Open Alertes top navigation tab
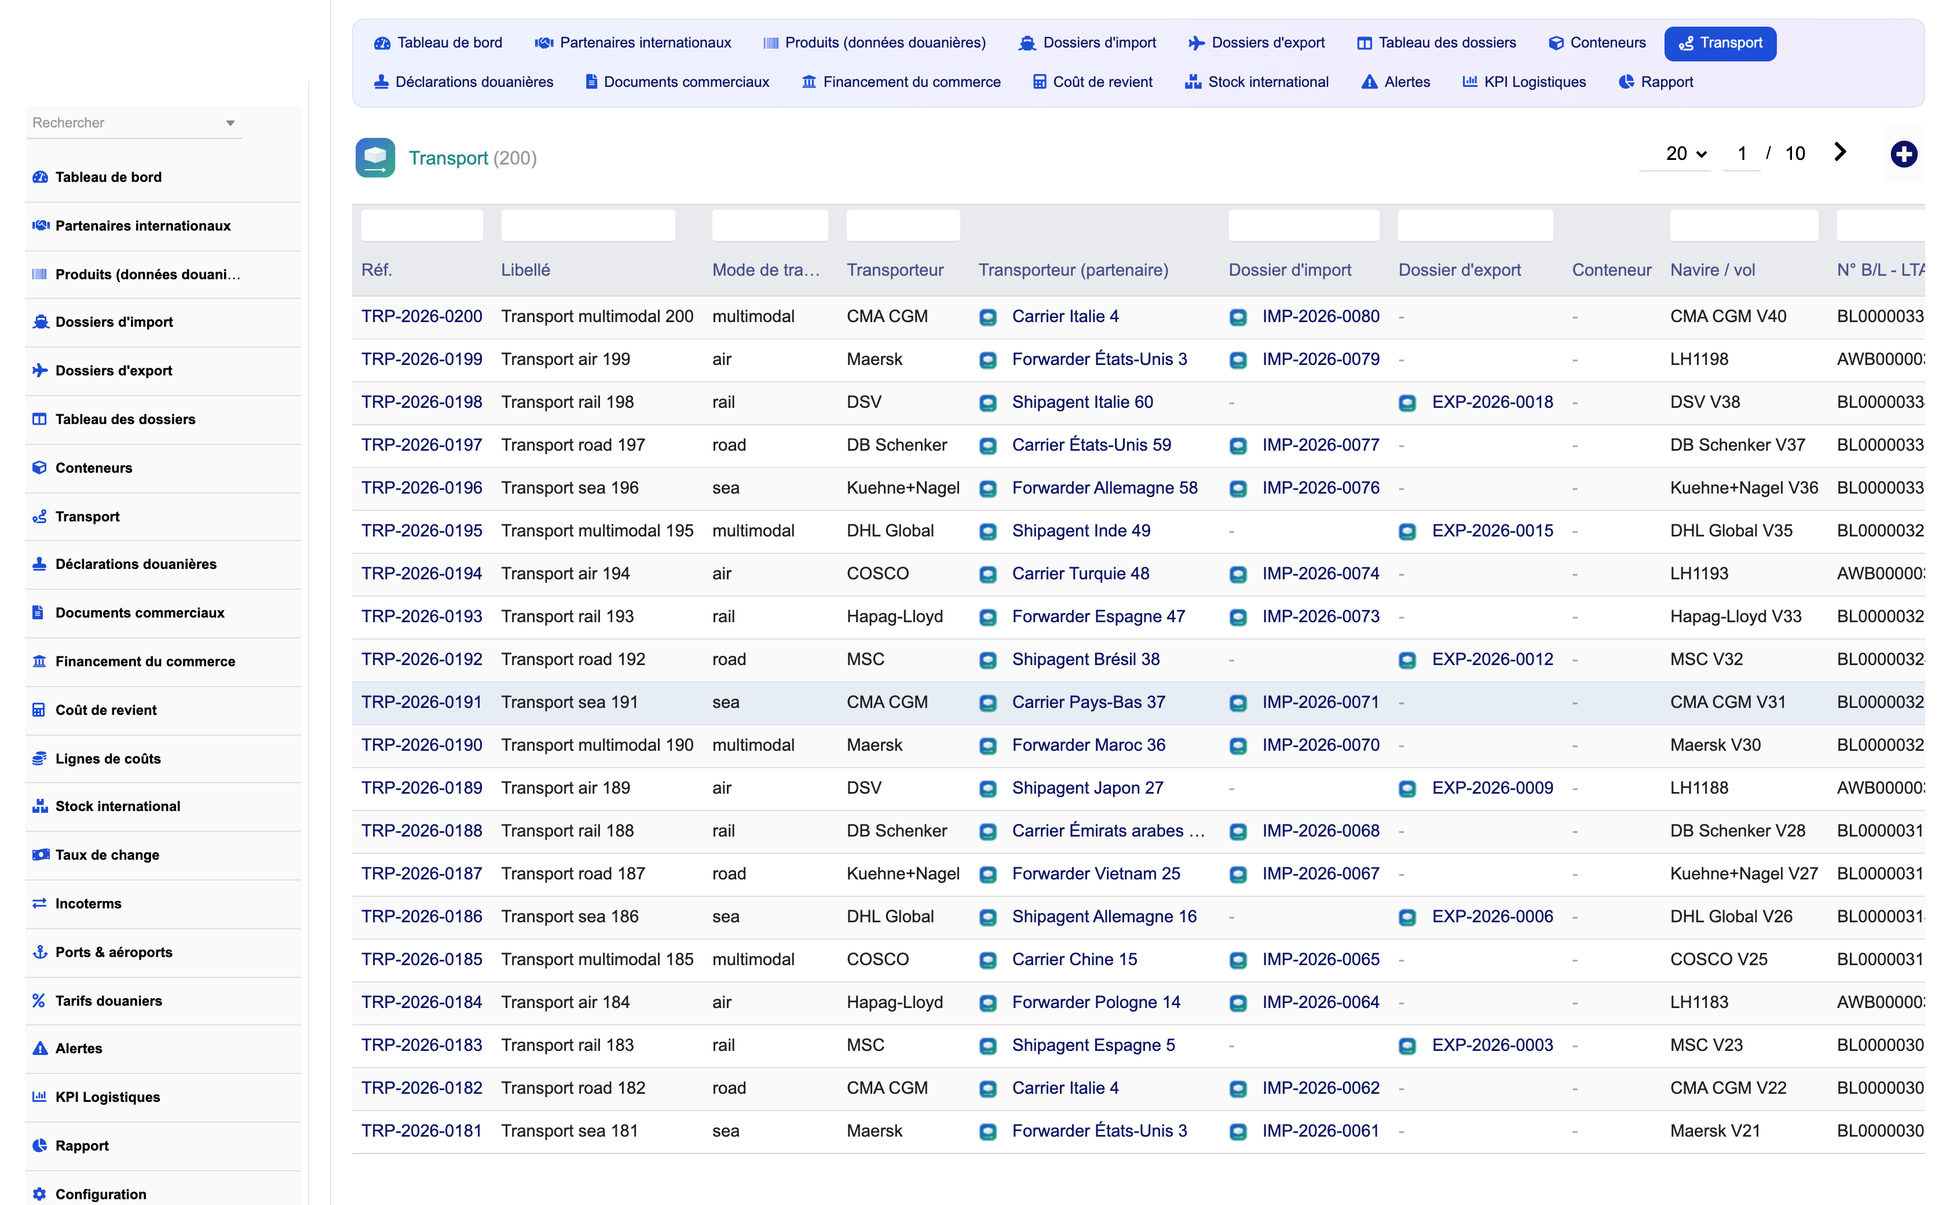1946x1205 pixels. (1396, 82)
